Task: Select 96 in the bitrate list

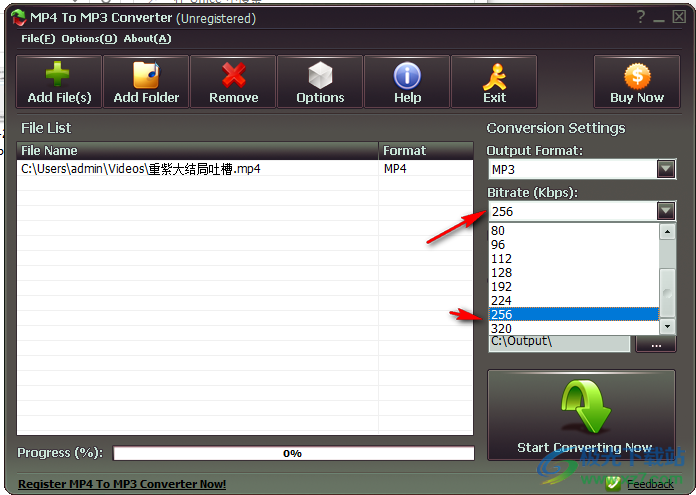Action: coord(573,245)
